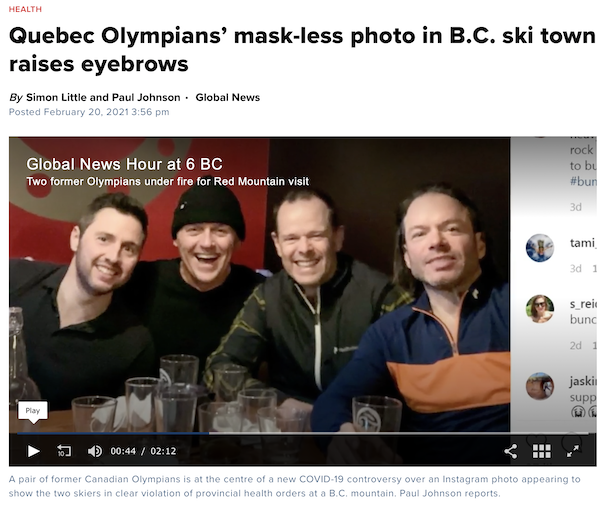The width and height of the screenshot is (600, 507).
Task: Open the video grid playlist icon
Action: tap(541, 452)
